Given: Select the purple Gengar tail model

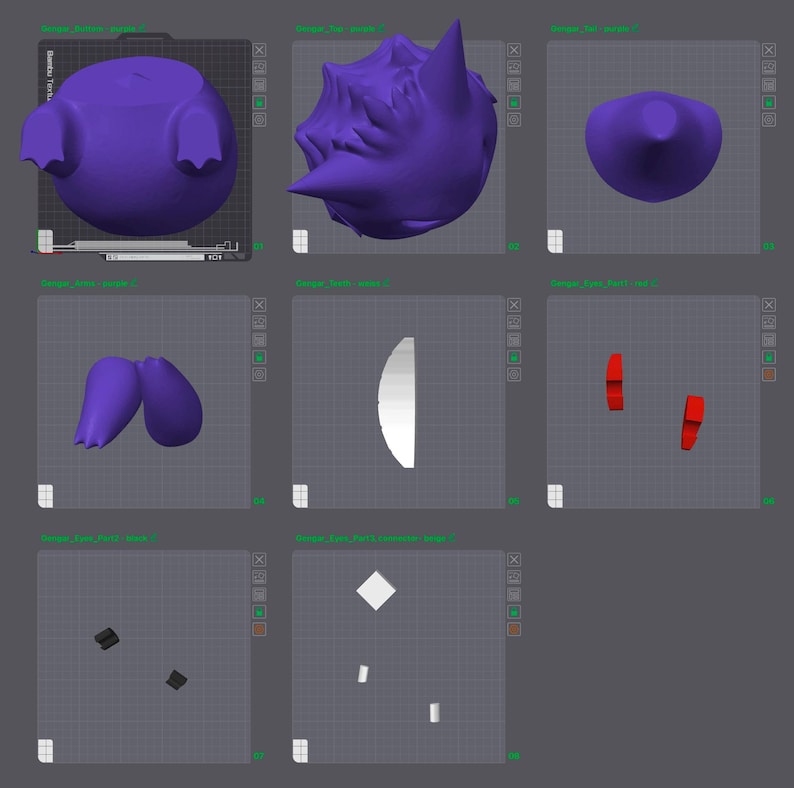Looking at the screenshot, I should 653,147.
